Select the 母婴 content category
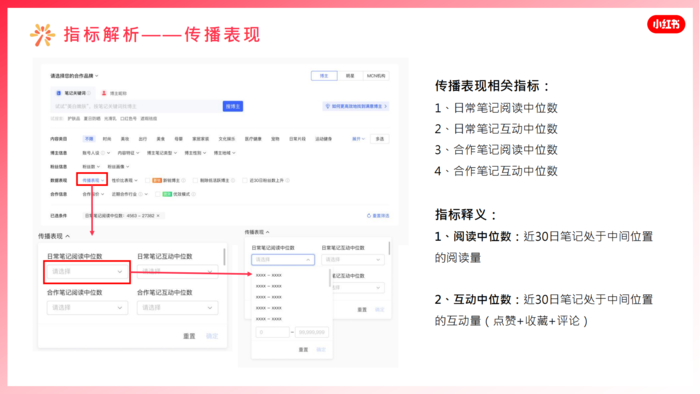This screenshot has width=700, height=394. (x=178, y=139)
